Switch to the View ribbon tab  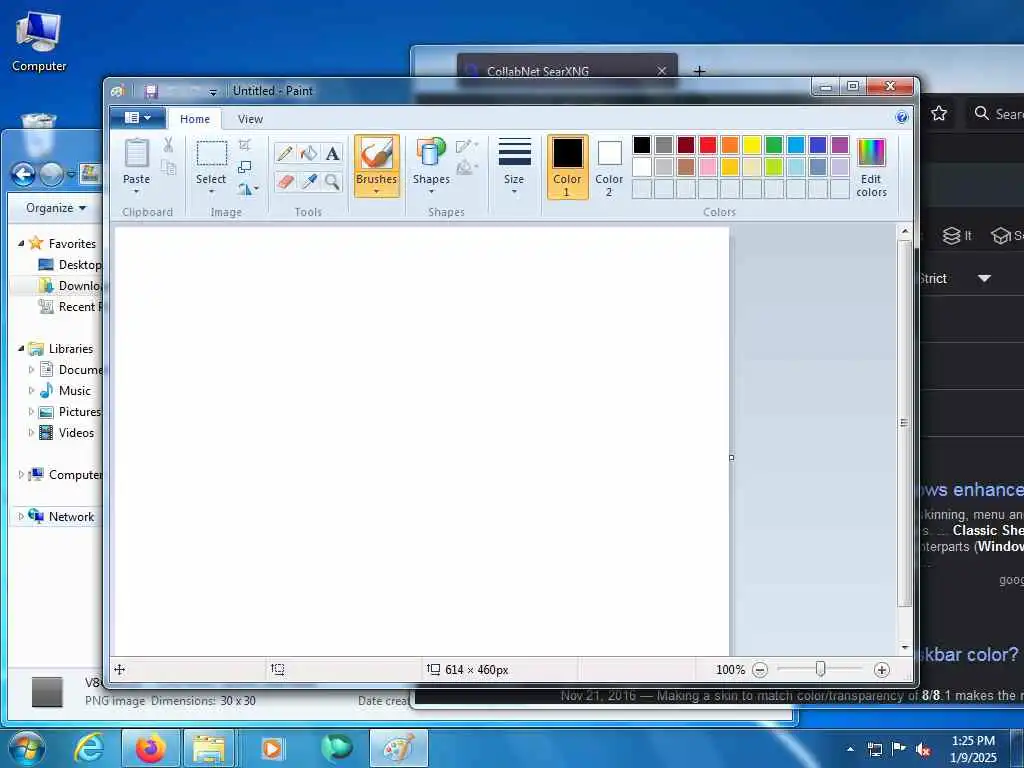[250, 119]
